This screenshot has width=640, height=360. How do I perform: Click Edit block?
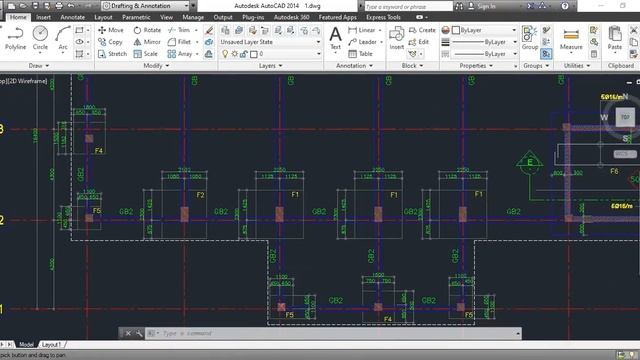pyautogui.click(x=419, y=42)
